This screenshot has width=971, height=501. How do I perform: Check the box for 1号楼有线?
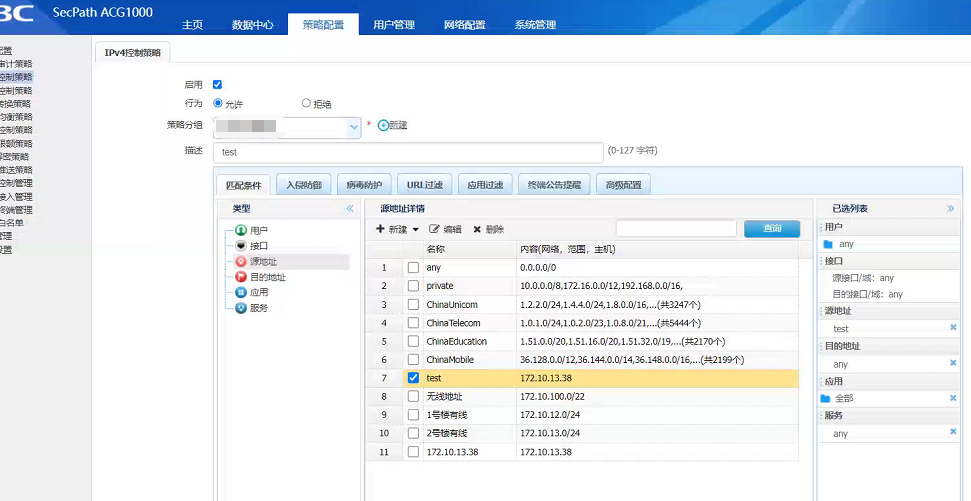413,415
